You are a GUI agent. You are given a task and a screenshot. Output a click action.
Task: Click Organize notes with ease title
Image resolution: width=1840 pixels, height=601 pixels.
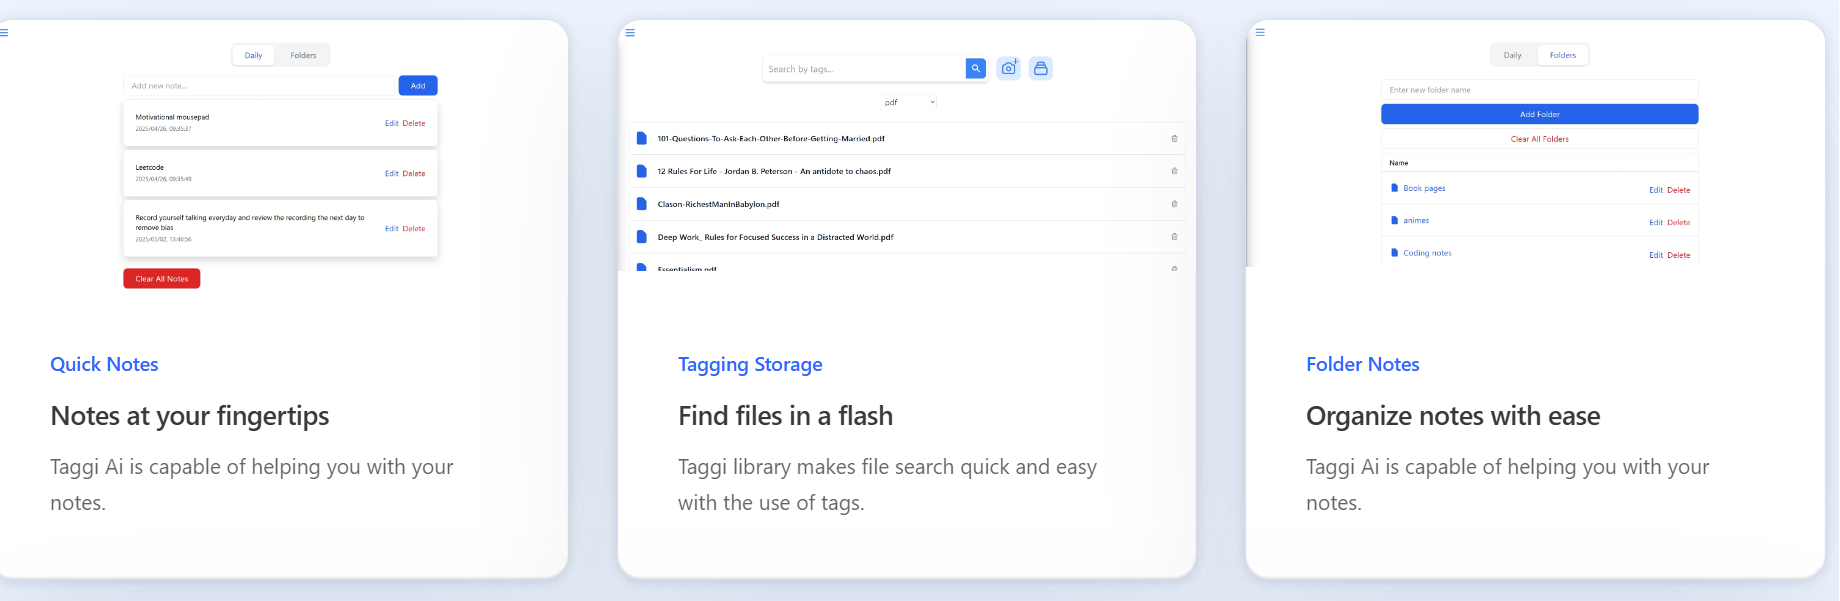(x=1453, y=416)
